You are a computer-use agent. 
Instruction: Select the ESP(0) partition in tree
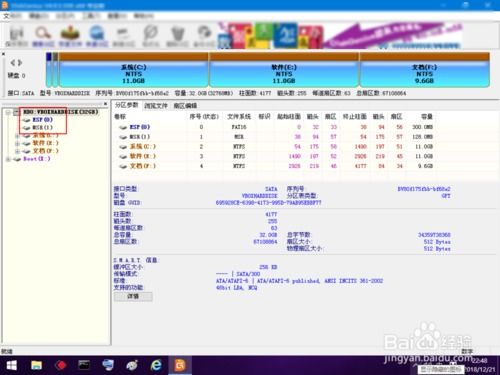(42, 120)
